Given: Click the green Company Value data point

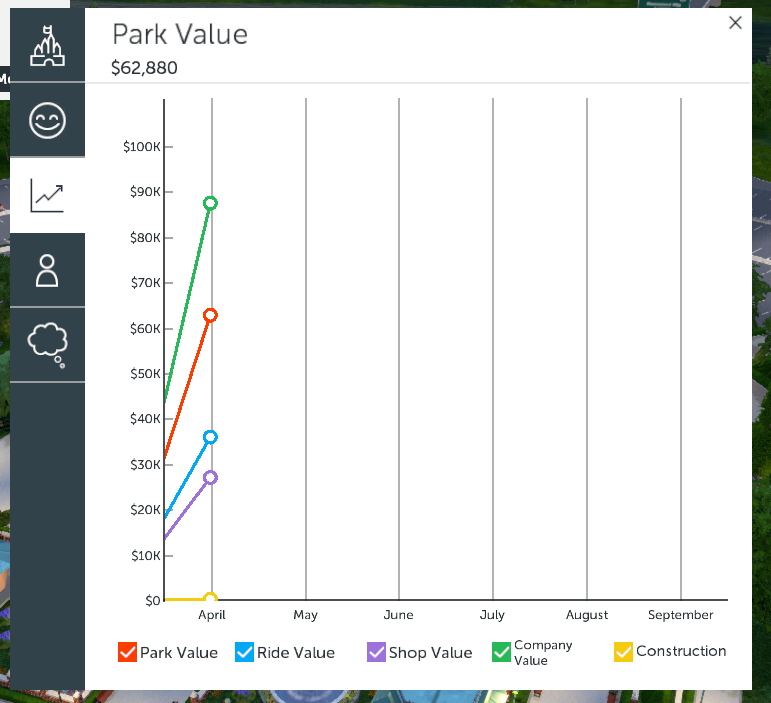Looking at the screenshot, I should 210,203.
